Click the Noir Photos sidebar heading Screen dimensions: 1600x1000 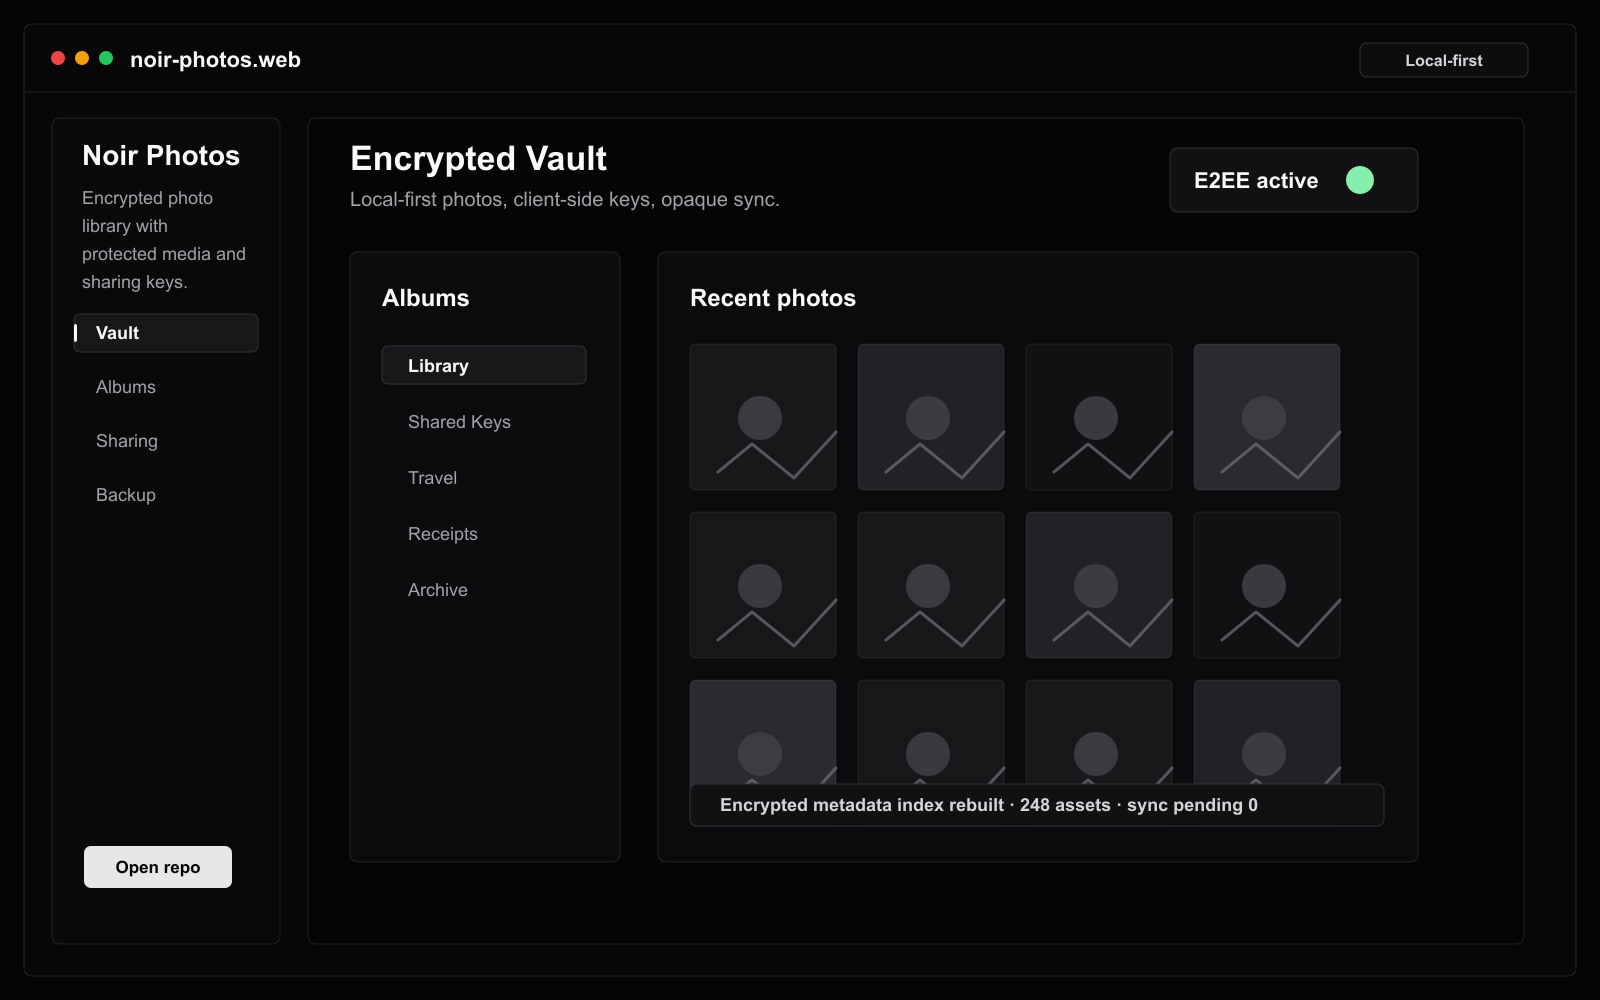[161, 156]
